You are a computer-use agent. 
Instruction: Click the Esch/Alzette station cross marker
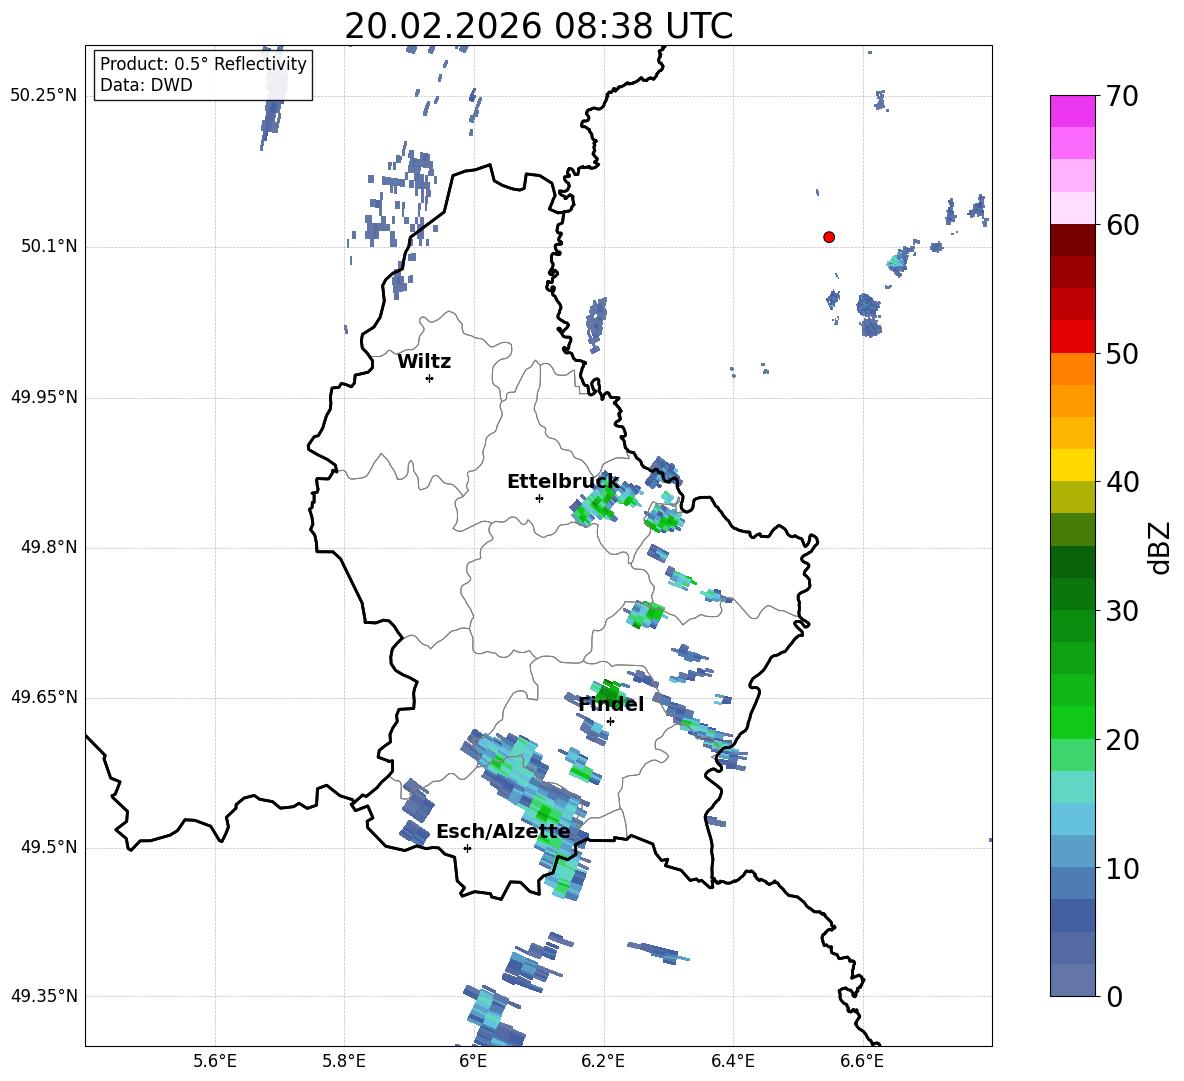(467, 848)
